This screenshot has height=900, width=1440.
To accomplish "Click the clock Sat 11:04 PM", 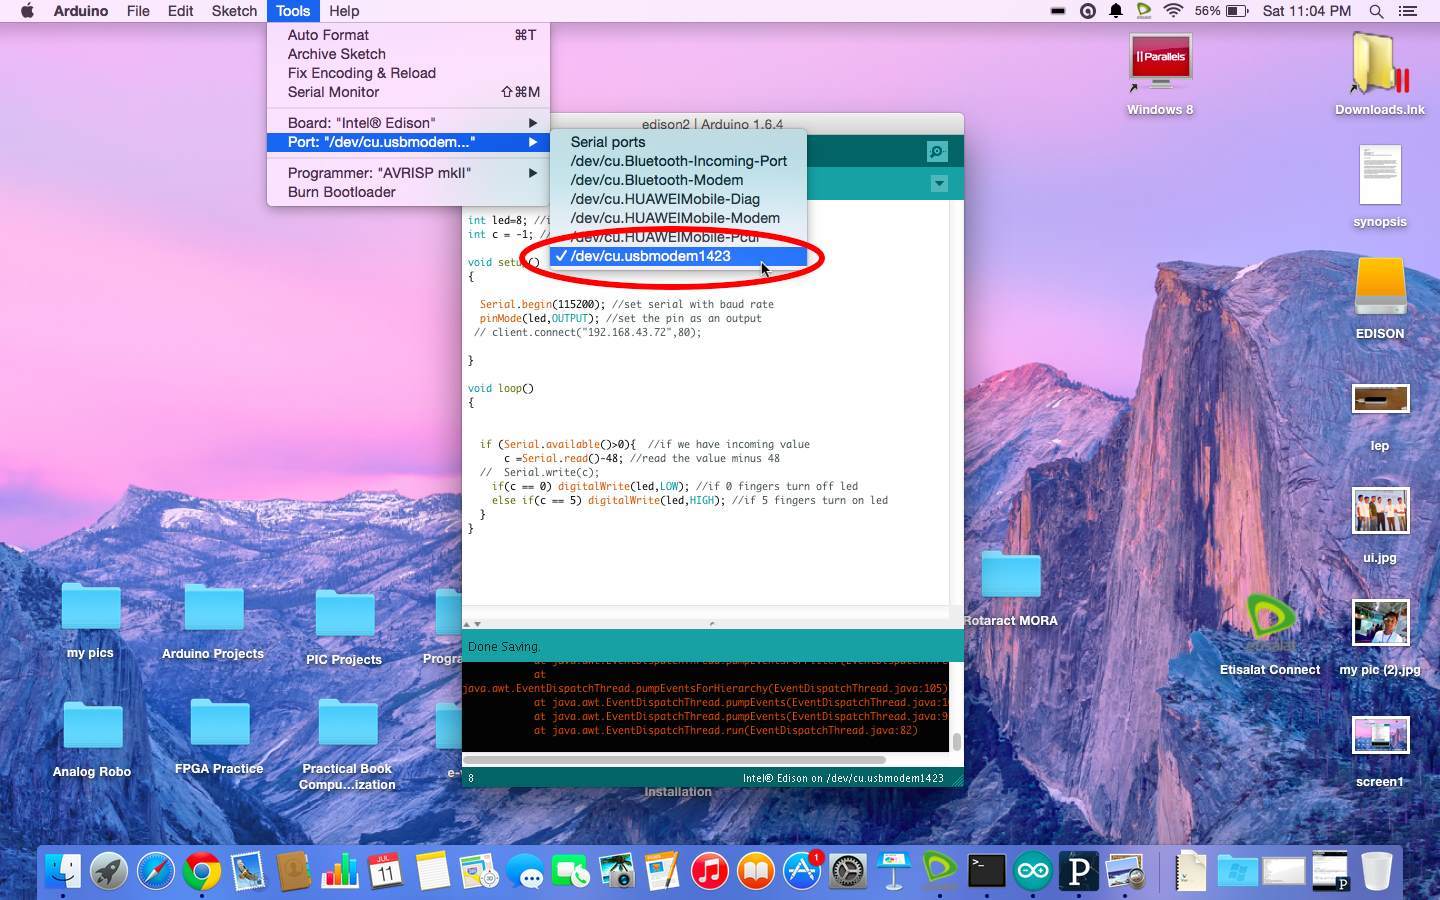I will point(1307,11).
